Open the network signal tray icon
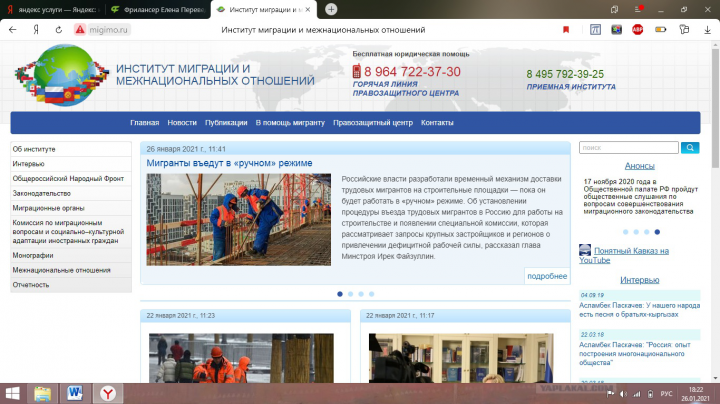Image resolution: width=720 pixels, height=404 pixels. point(637,394)
